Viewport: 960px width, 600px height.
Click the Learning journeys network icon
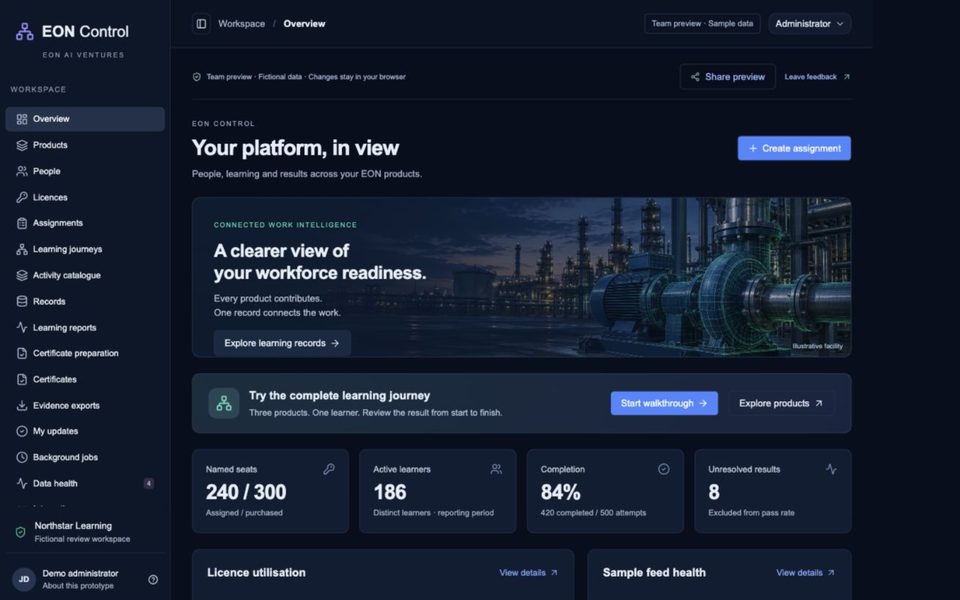coord(22,249)
